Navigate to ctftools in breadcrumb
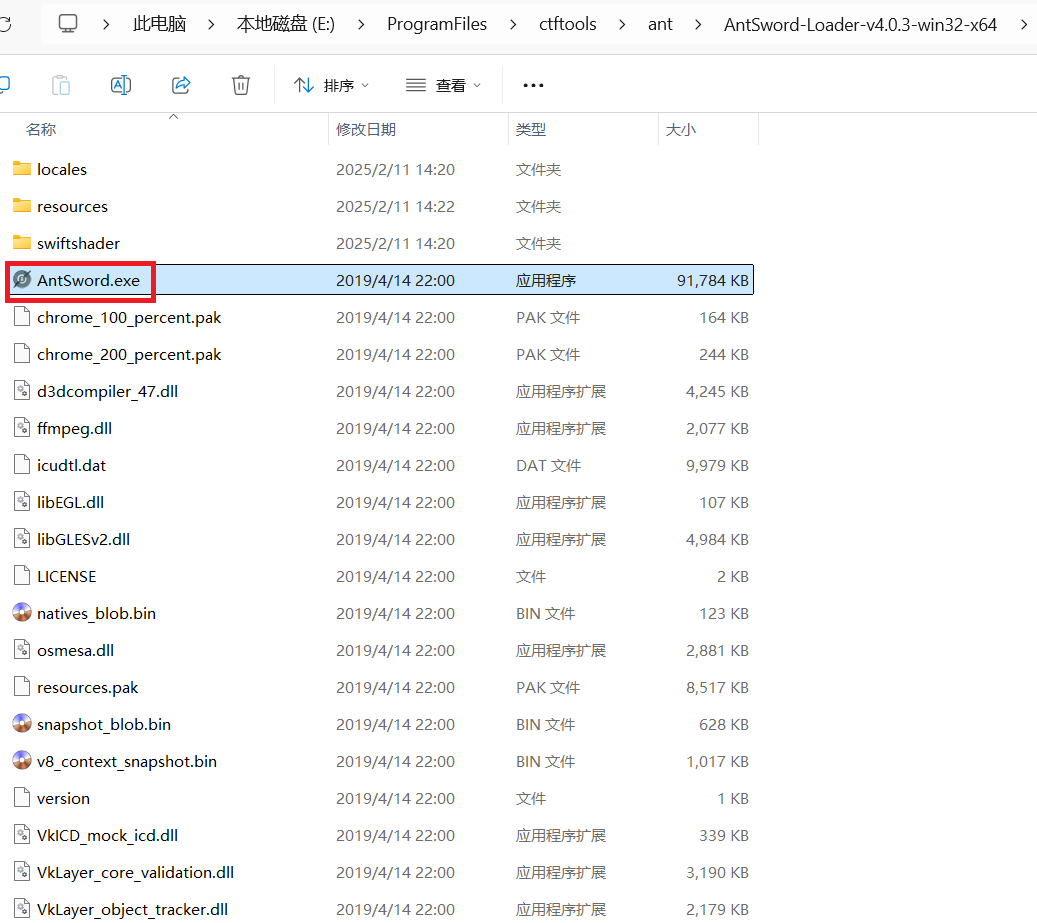 point(567,24)
